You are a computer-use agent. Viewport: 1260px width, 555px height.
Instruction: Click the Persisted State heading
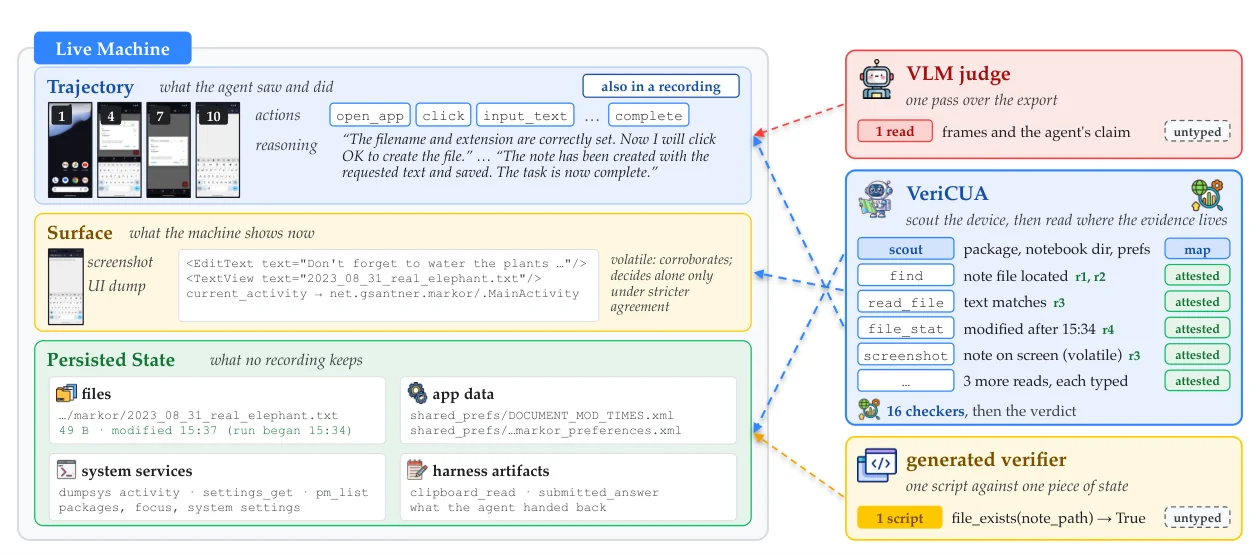110,360
